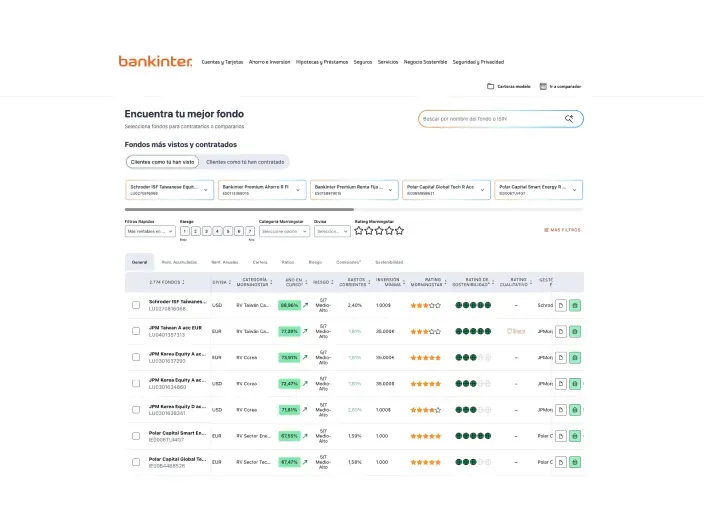Check the Polar Capital Smart Energy checkbox
704x528 pixels.
pyautogui.click(x=136, y=436)
